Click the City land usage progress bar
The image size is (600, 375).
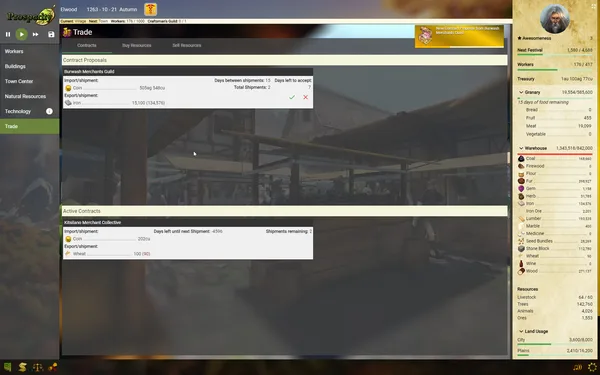555,344
